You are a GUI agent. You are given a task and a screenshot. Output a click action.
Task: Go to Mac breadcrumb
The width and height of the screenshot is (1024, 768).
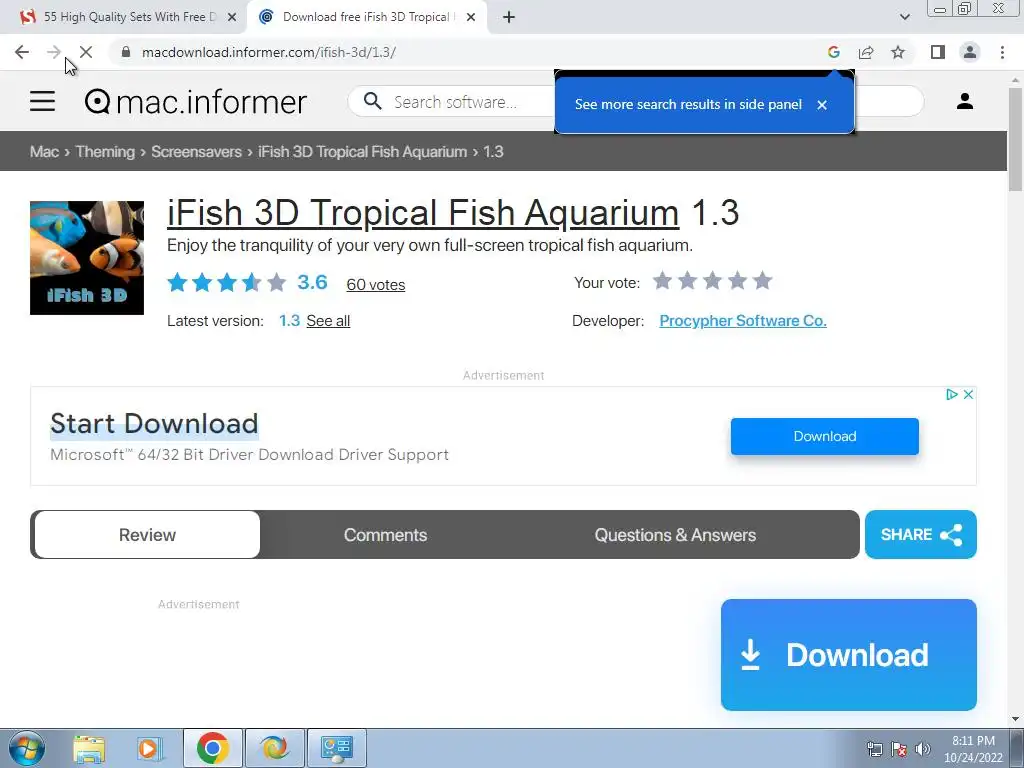(44, 152)
